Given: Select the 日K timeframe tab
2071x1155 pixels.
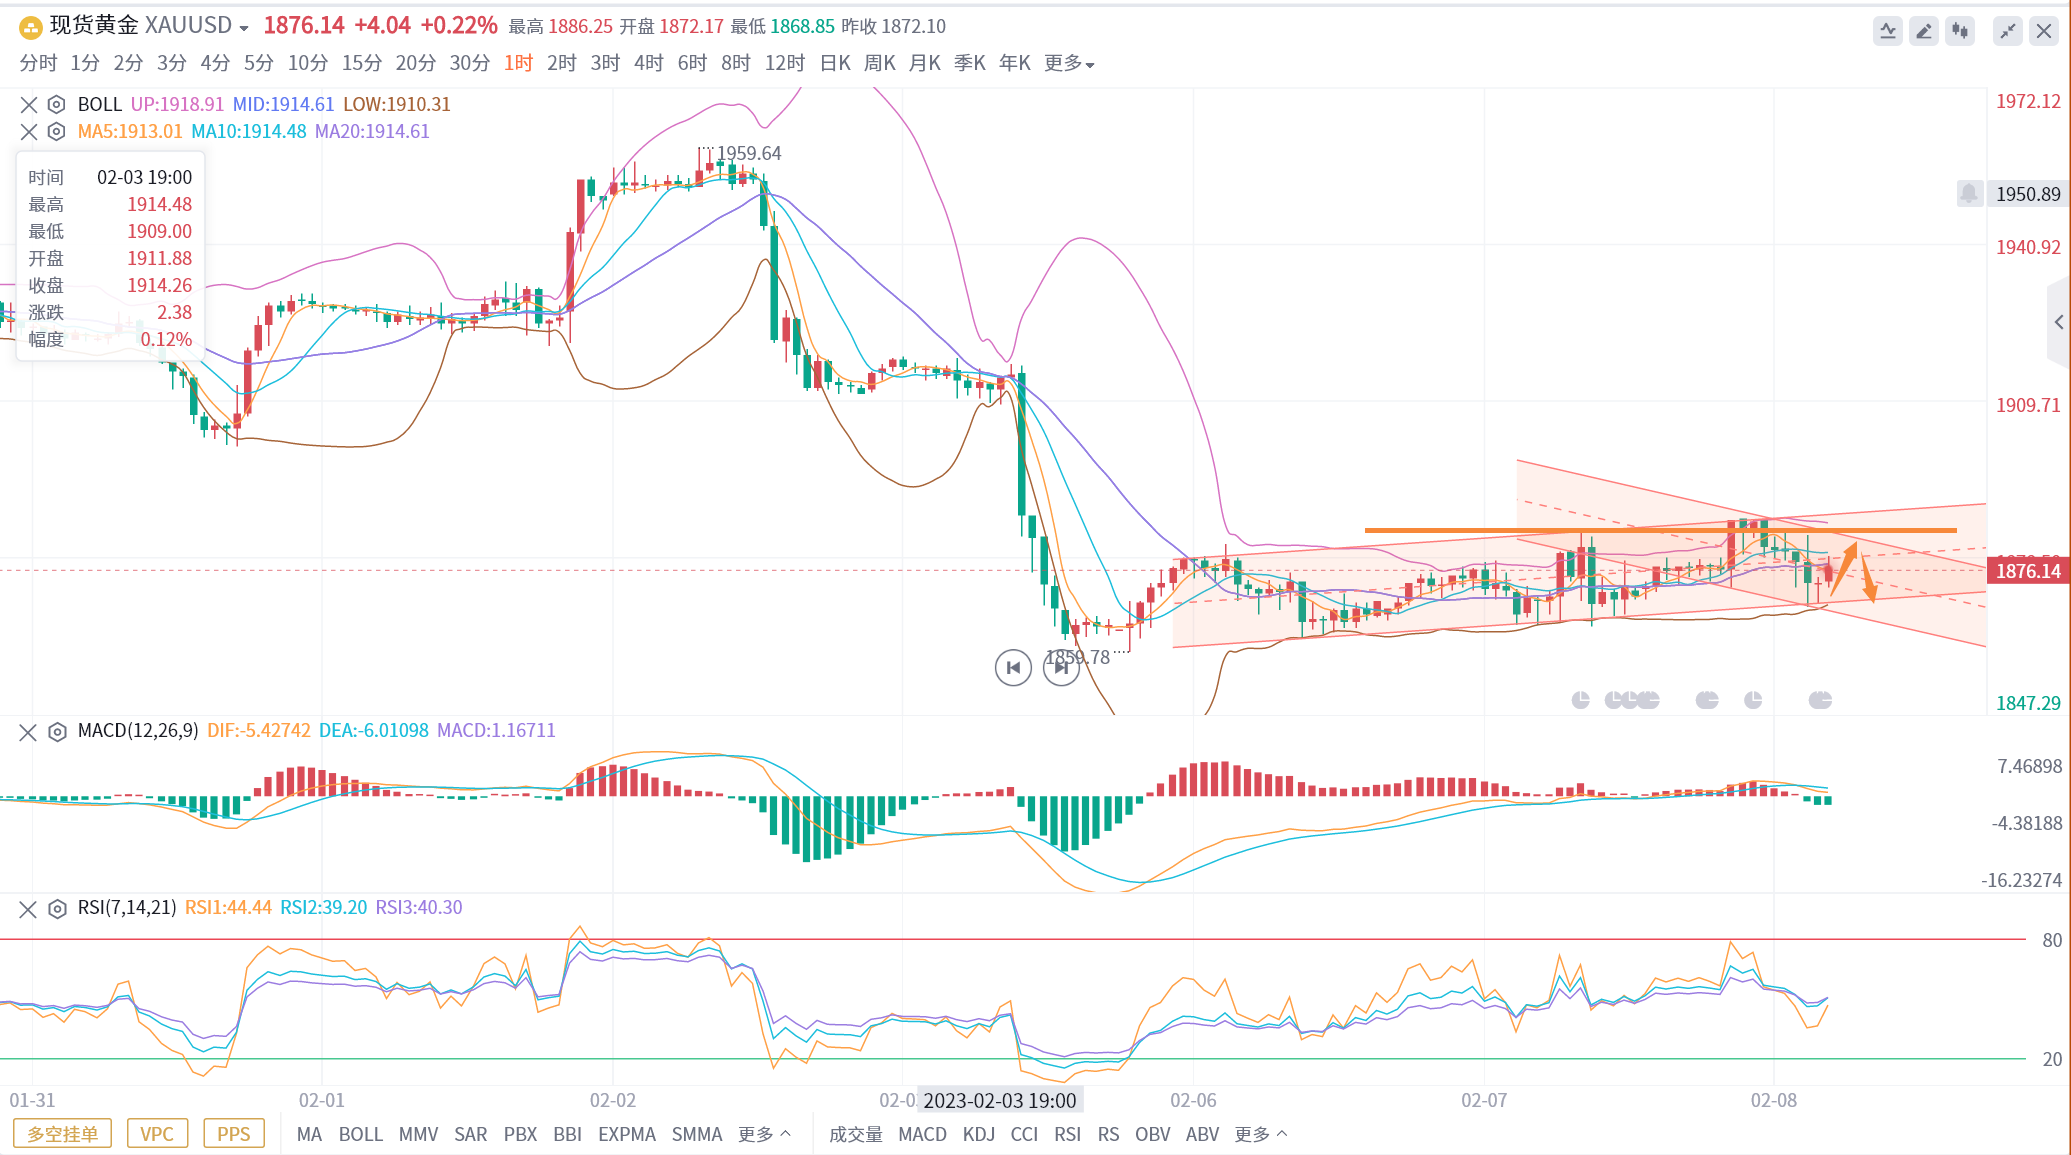Looking at the screenshot, I should pyautogui.click(x=835, y=63).
